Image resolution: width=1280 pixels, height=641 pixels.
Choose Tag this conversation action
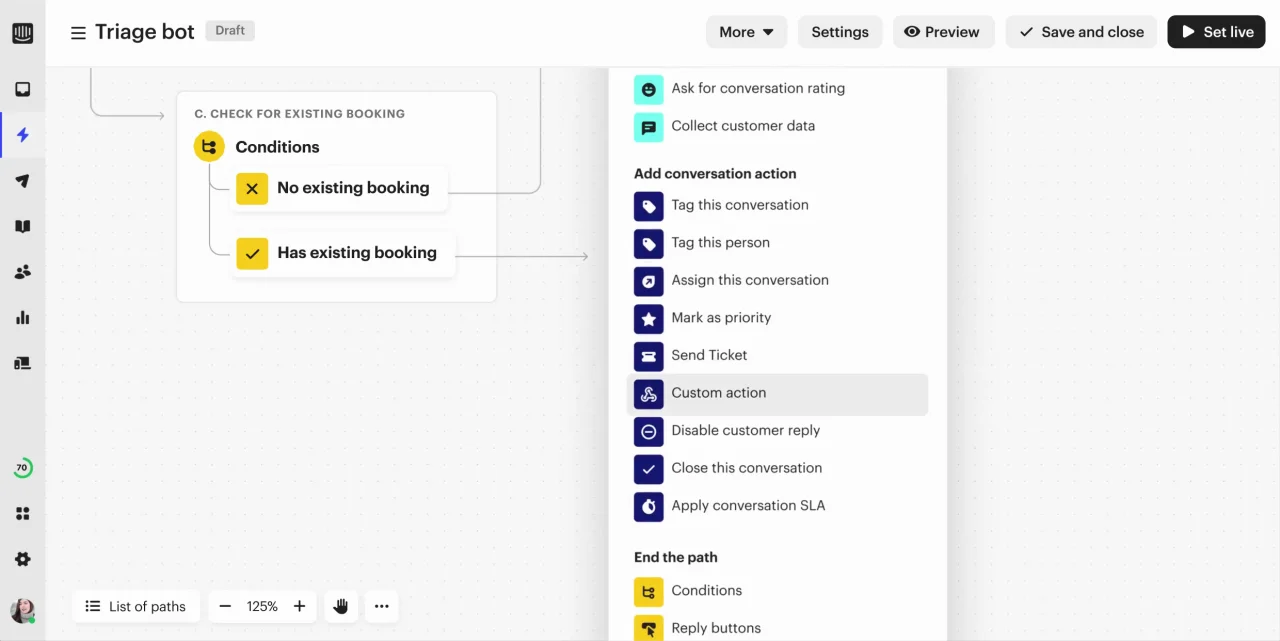[x=740, y=205]
